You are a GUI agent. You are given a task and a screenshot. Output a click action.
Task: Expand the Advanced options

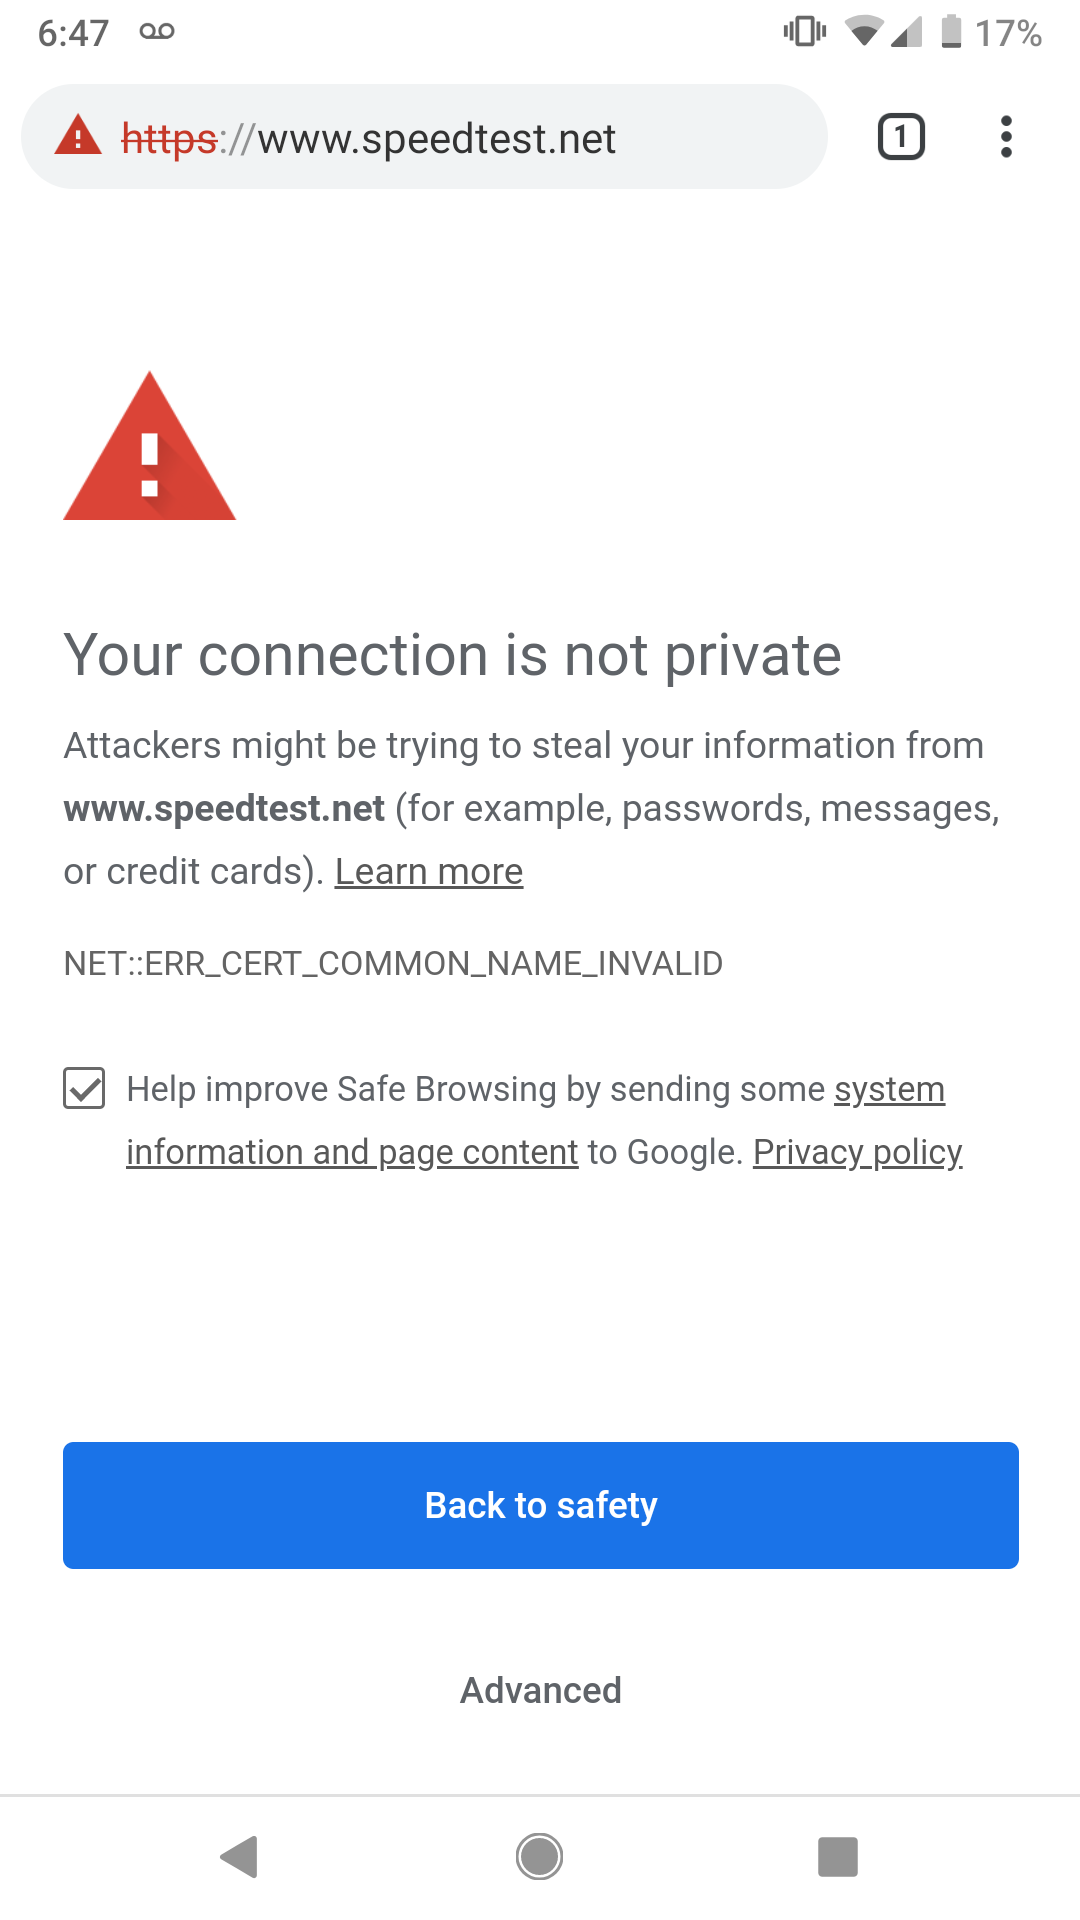540,1690
